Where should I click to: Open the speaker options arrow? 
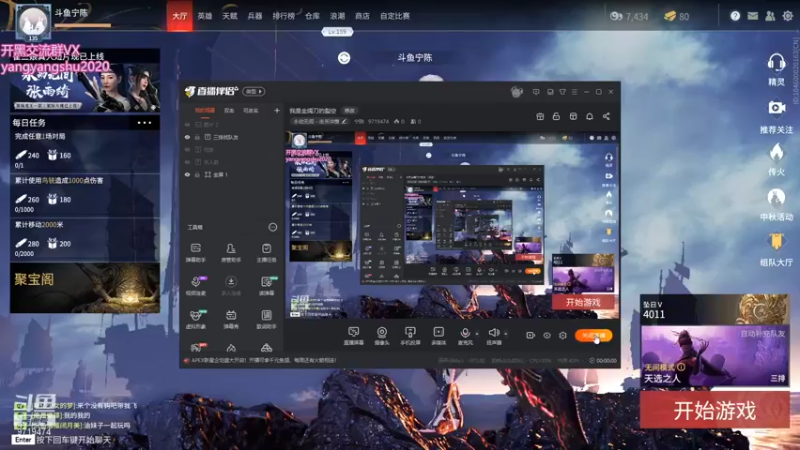pos(506,334)
